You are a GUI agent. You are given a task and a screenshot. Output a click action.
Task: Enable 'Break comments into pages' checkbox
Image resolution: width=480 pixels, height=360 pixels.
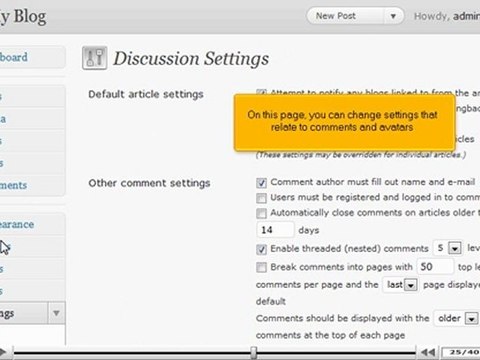pyautogui.click(x=261, y=267)
